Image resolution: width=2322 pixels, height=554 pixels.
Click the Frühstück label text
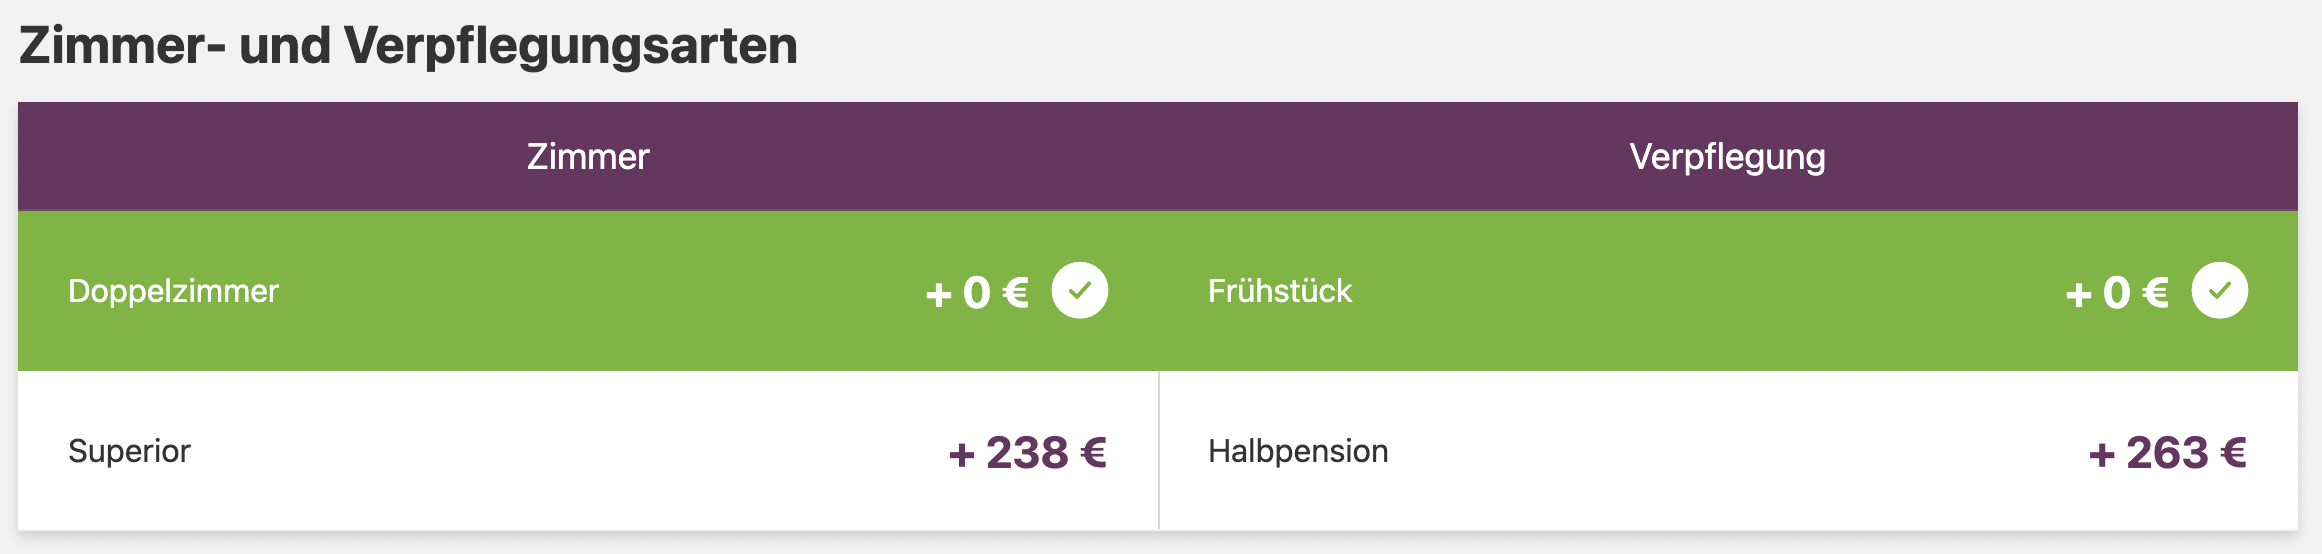point(1280,291)
